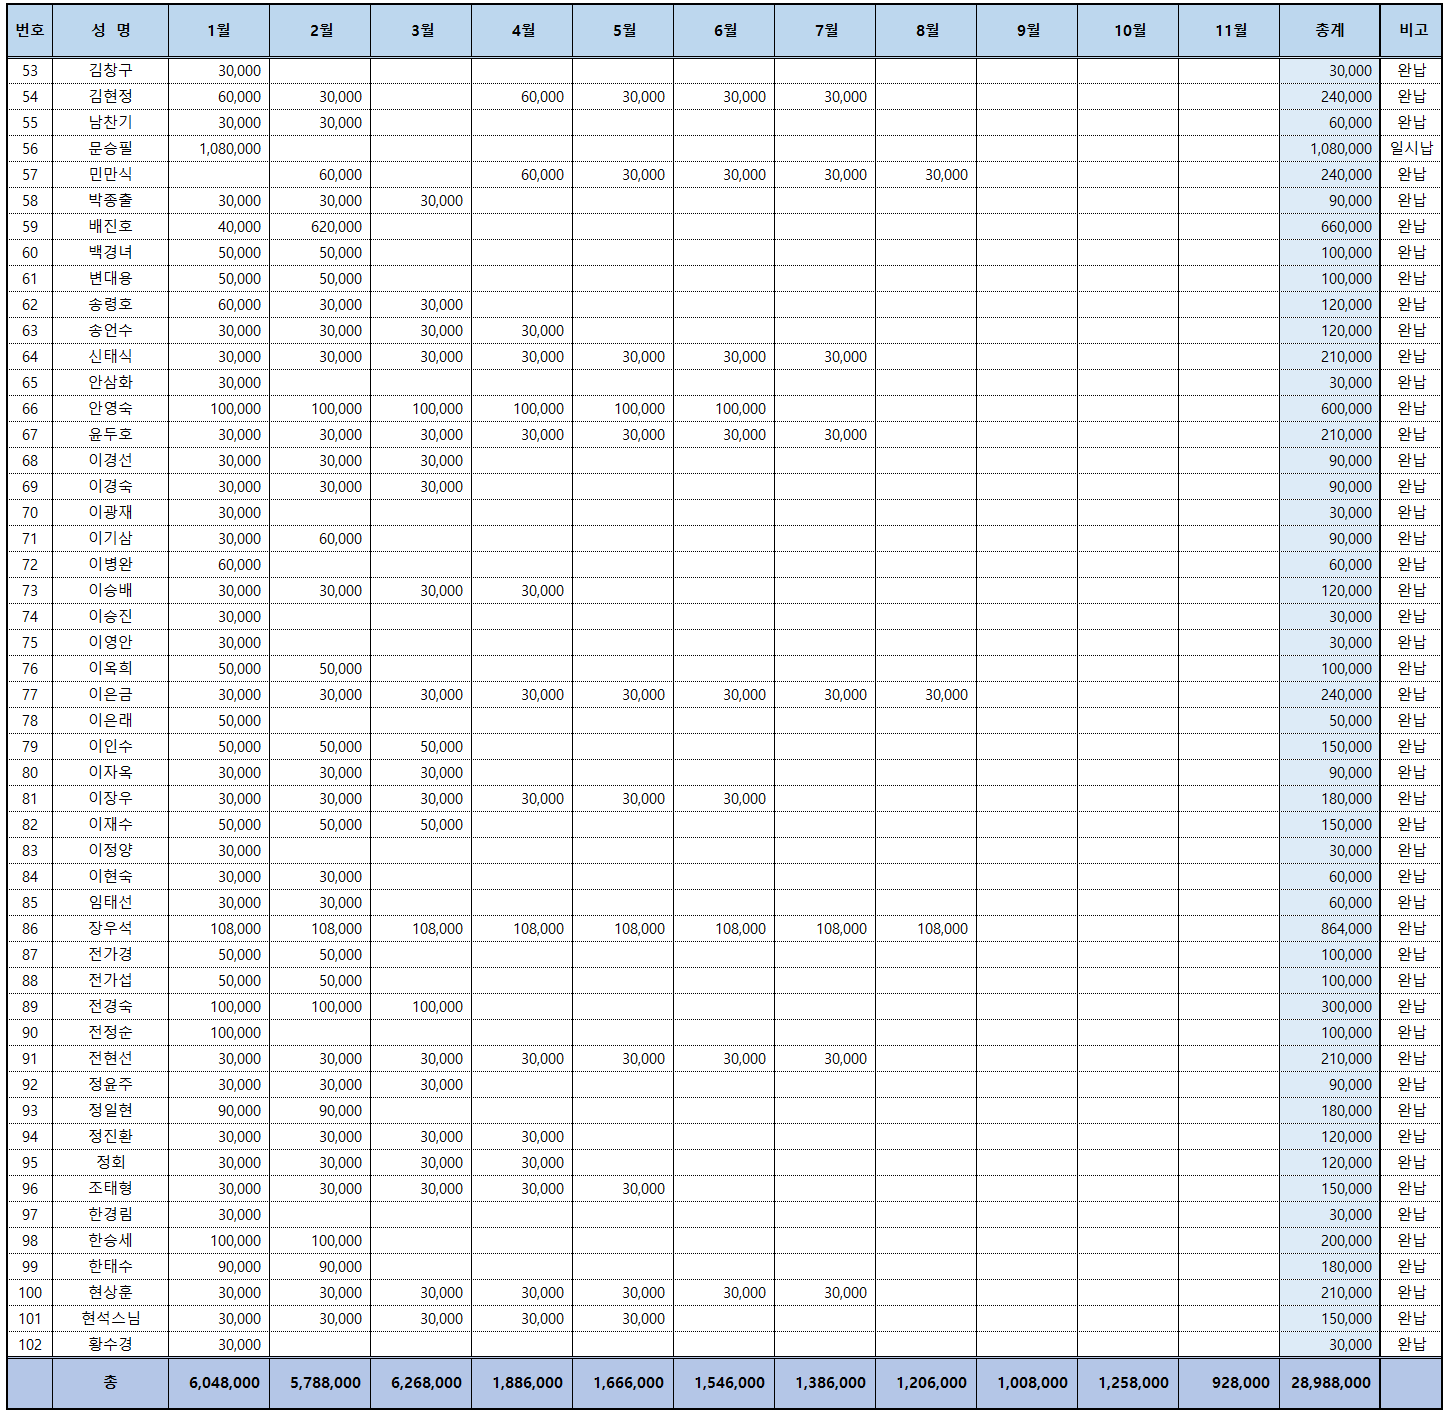Select name cell 정일현
This screenshot has width=1451, height=1415.
click(111, 1111)
